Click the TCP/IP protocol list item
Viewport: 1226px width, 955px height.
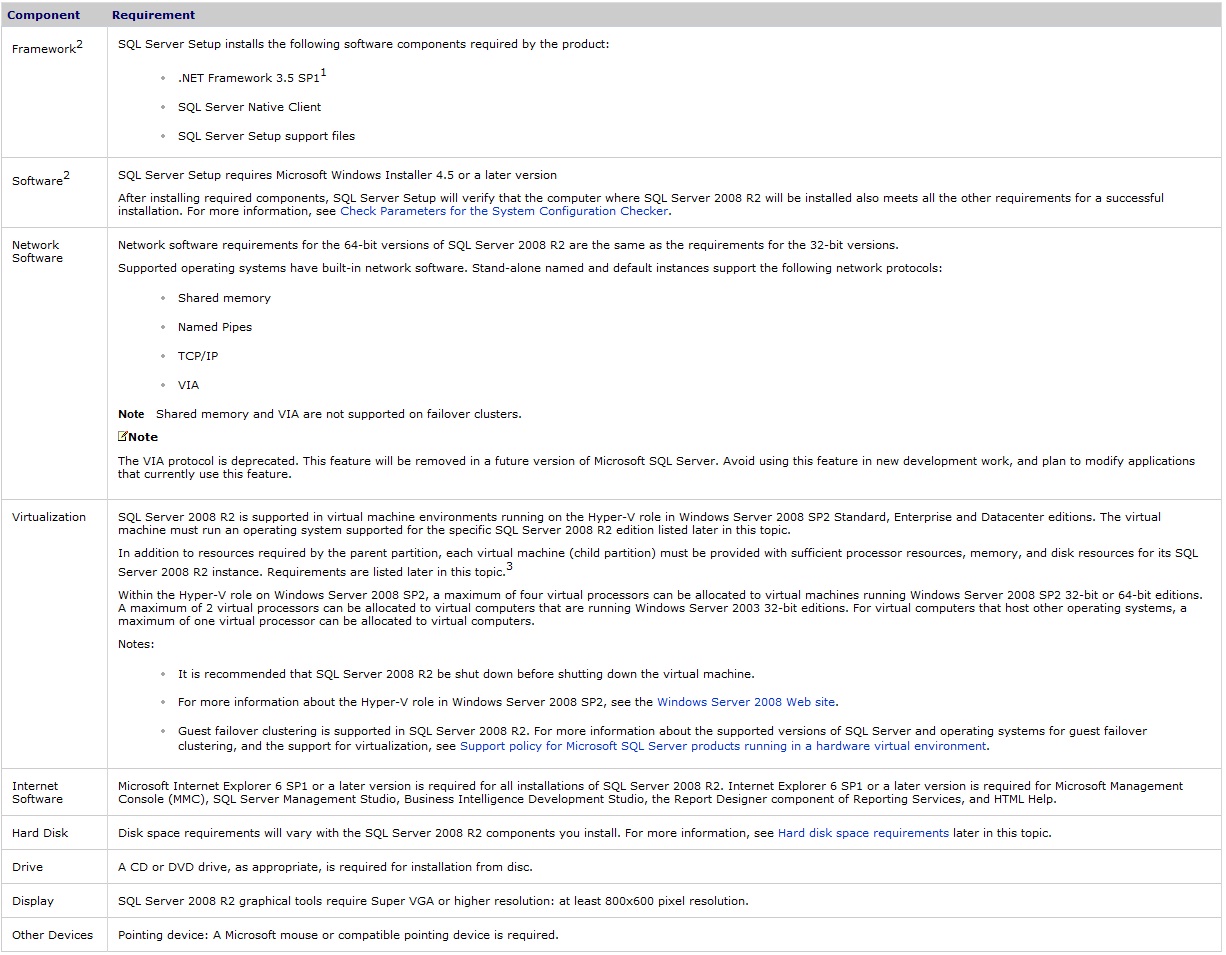pyautogui.click(x=198, y=356)
